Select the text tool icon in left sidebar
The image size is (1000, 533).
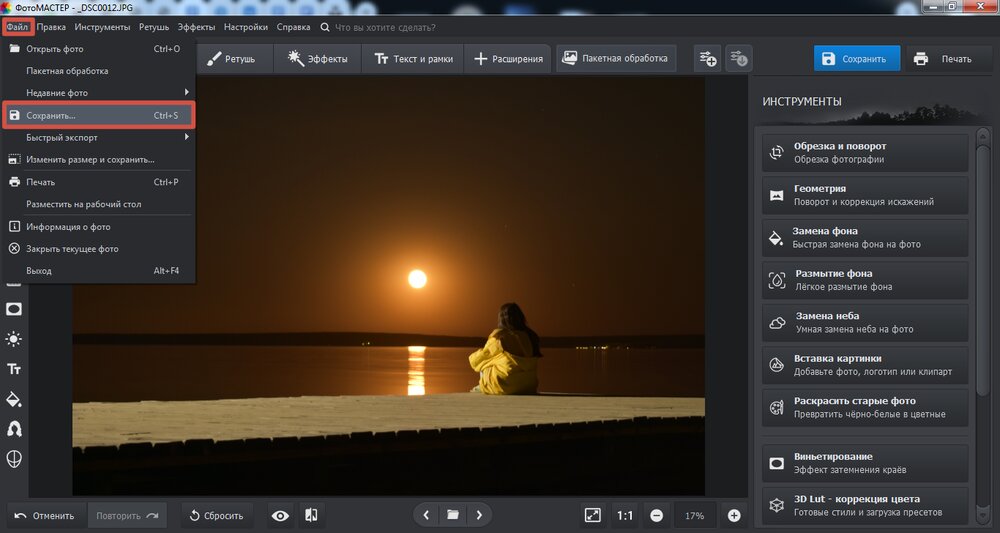pos(14,369)
